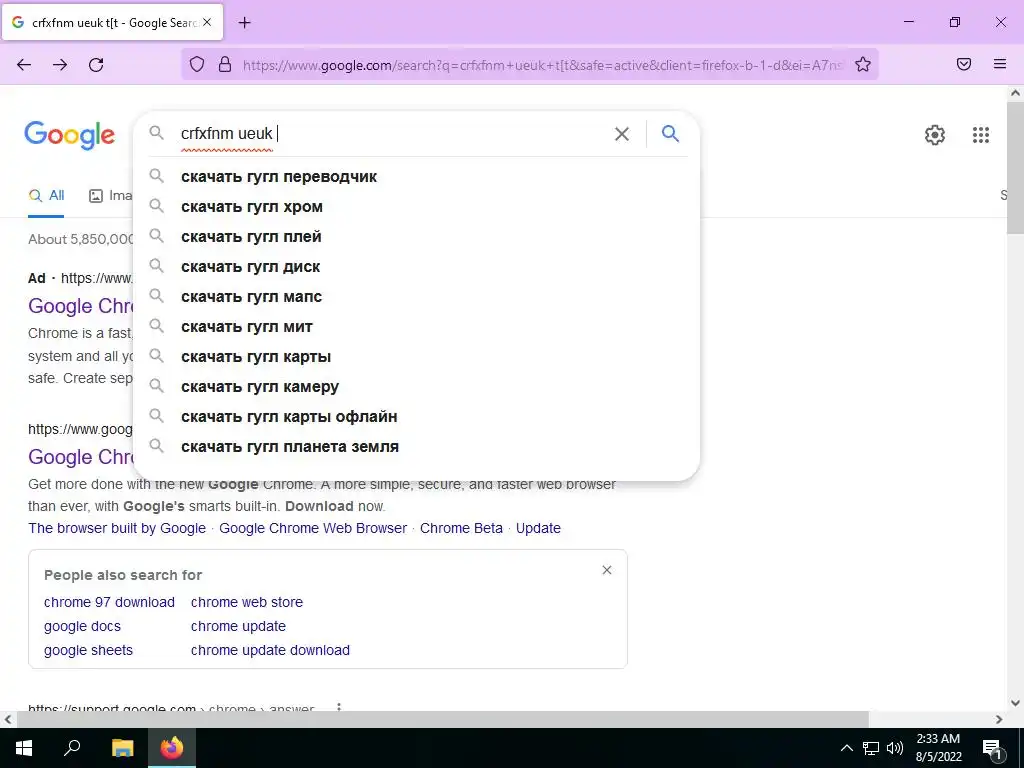
Task: Search for chrome update
Action: tap(238, 626)
